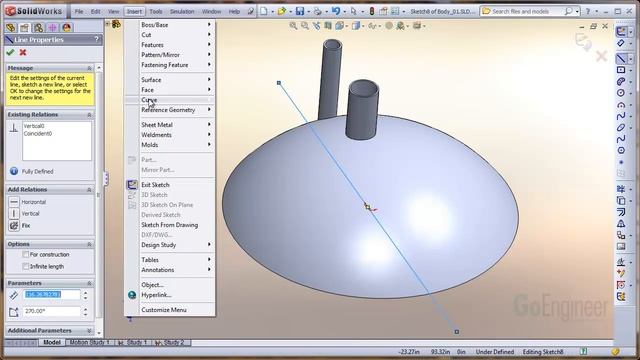Click the Trim Entities tool icon
Image resolution: width=640 pixels, height=360 pixels.
point(621,189)
